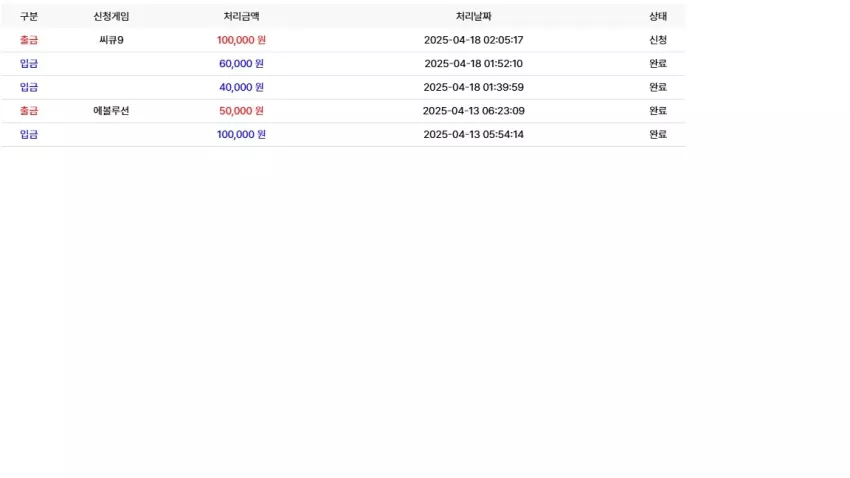Click the 구분 column header
This screenshot has width=850, height=478.
point(29,16)
